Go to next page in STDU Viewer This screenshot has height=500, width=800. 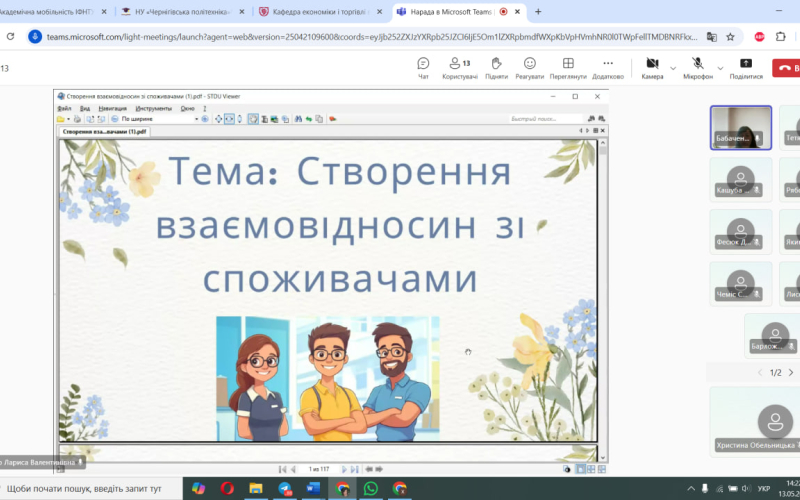tap(344, 469)
